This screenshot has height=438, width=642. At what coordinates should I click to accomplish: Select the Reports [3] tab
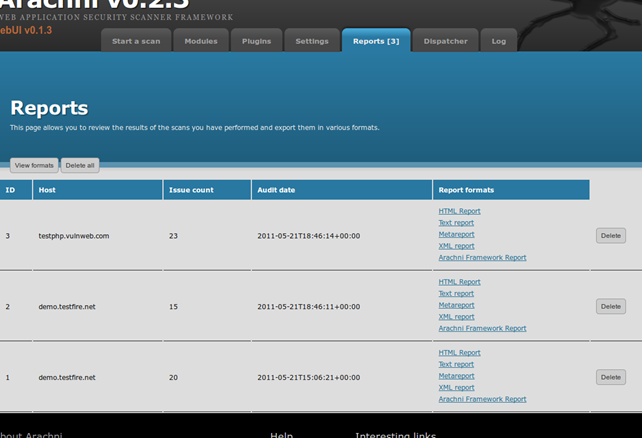click(x=376, y=41)
